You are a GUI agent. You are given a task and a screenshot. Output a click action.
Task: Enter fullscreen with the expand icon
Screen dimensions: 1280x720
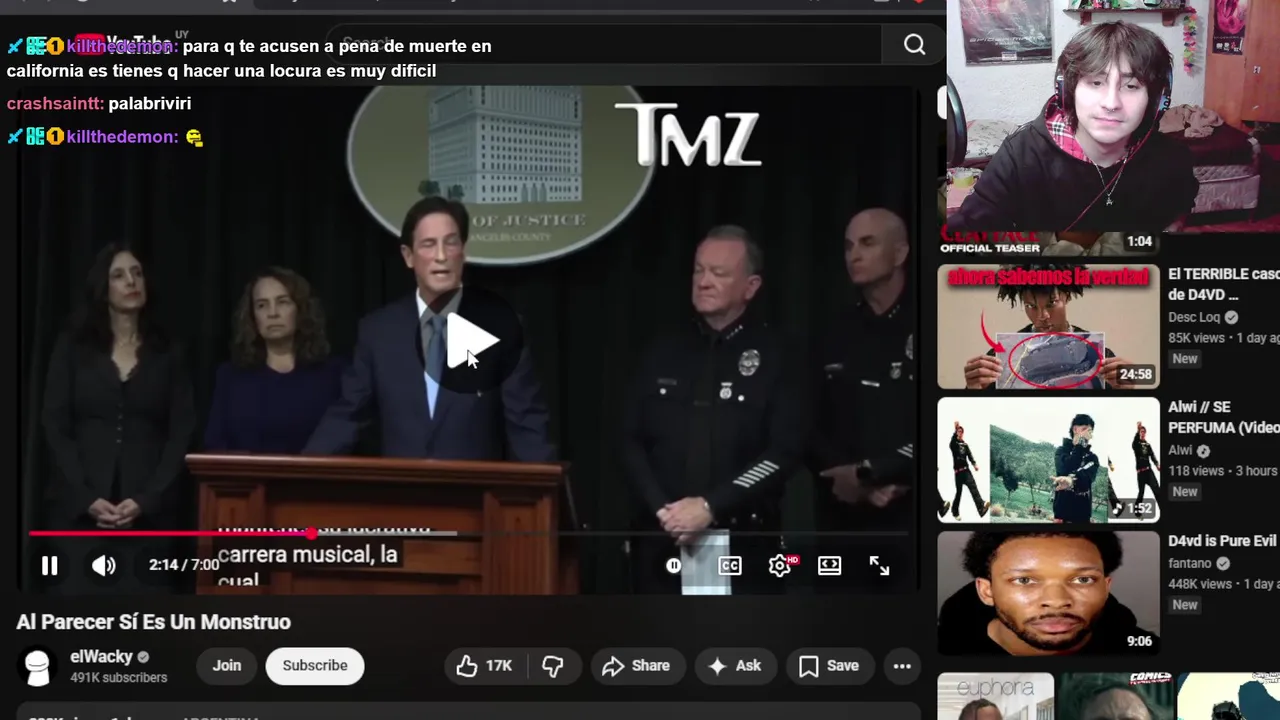(x=879, y=565)
